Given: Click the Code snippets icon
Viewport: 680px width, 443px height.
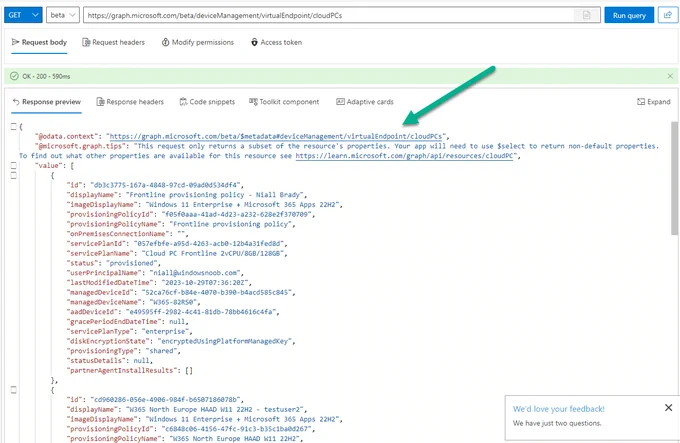Looking at the screenshot, I should pyautogui.click(x=183, y=102).
